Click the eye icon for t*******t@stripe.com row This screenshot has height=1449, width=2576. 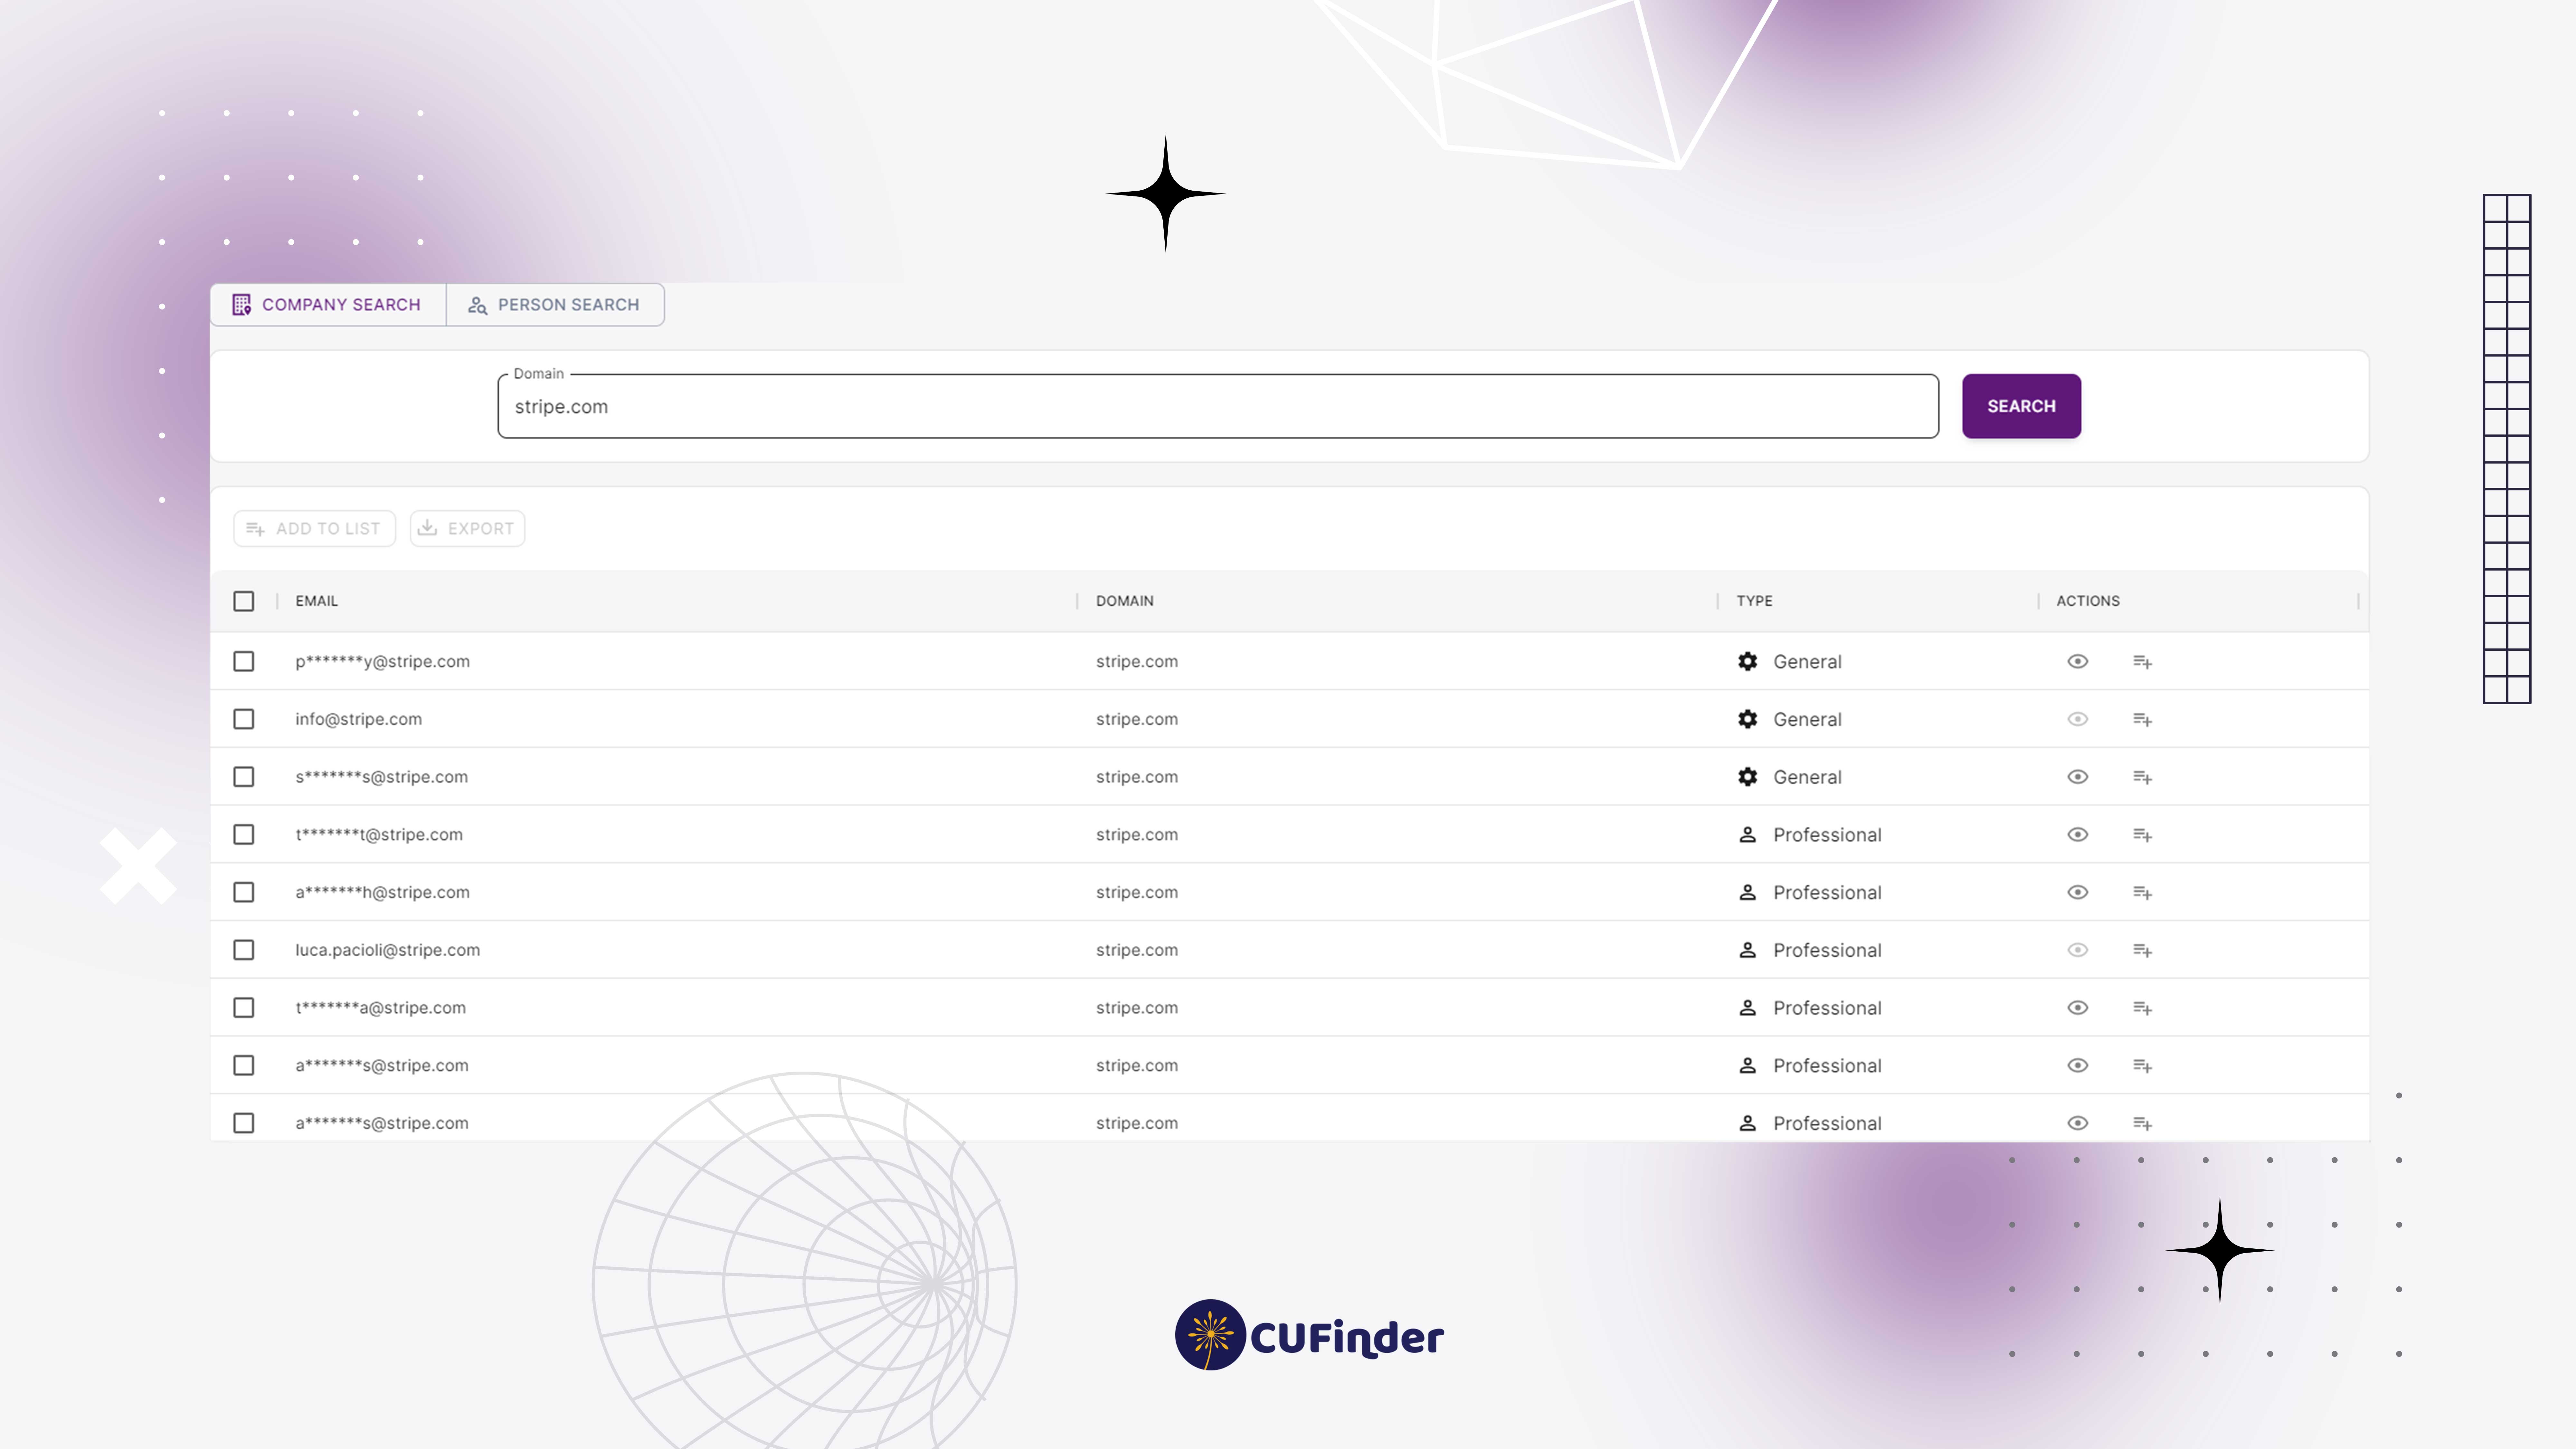[x=2078, y=834]
